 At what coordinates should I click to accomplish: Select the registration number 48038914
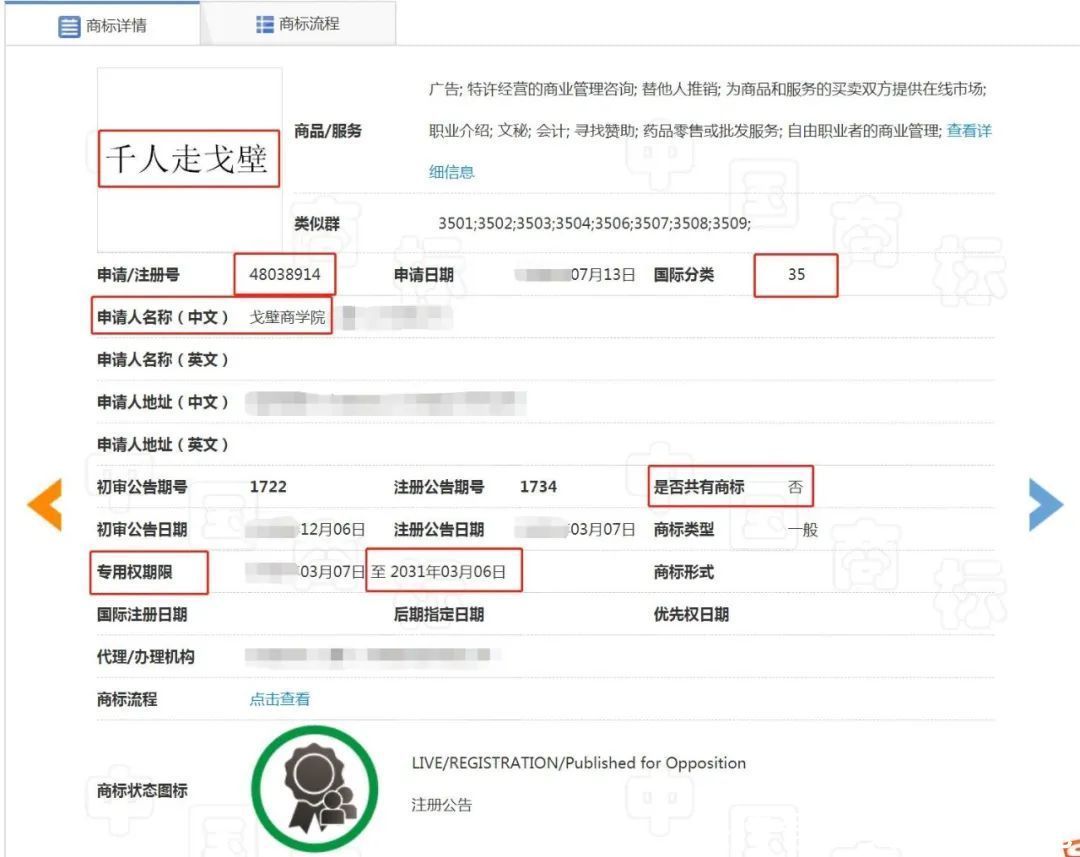286,274
